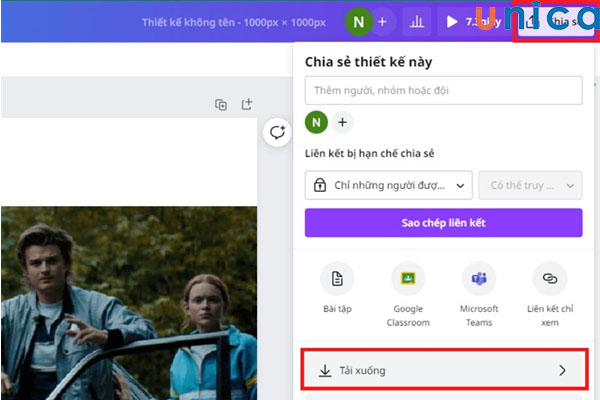Share to Google Classroom
This screenshot has width=600, height=400.
(408, 294)
